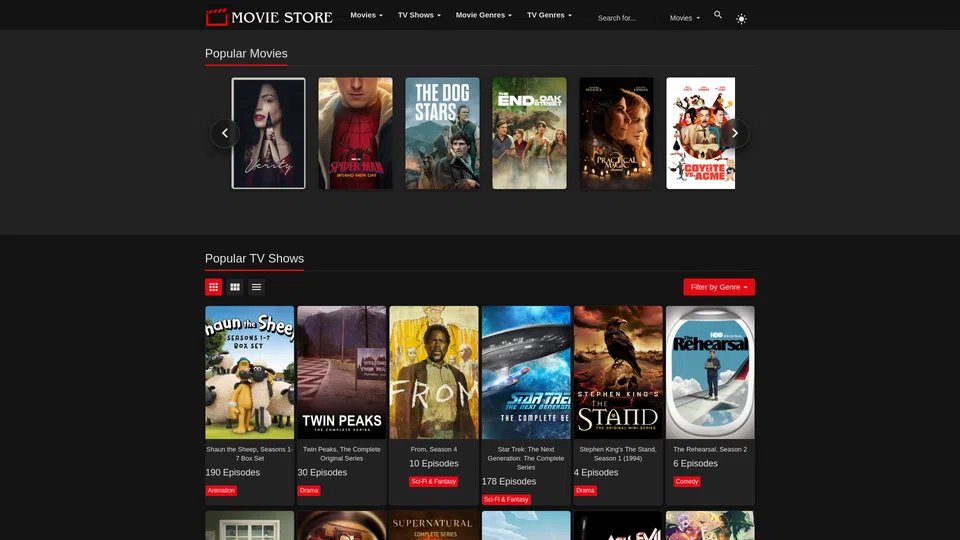
Task: Click the Shaun the Sheep, Seasons 1-7 title
Action: point(250,454)
